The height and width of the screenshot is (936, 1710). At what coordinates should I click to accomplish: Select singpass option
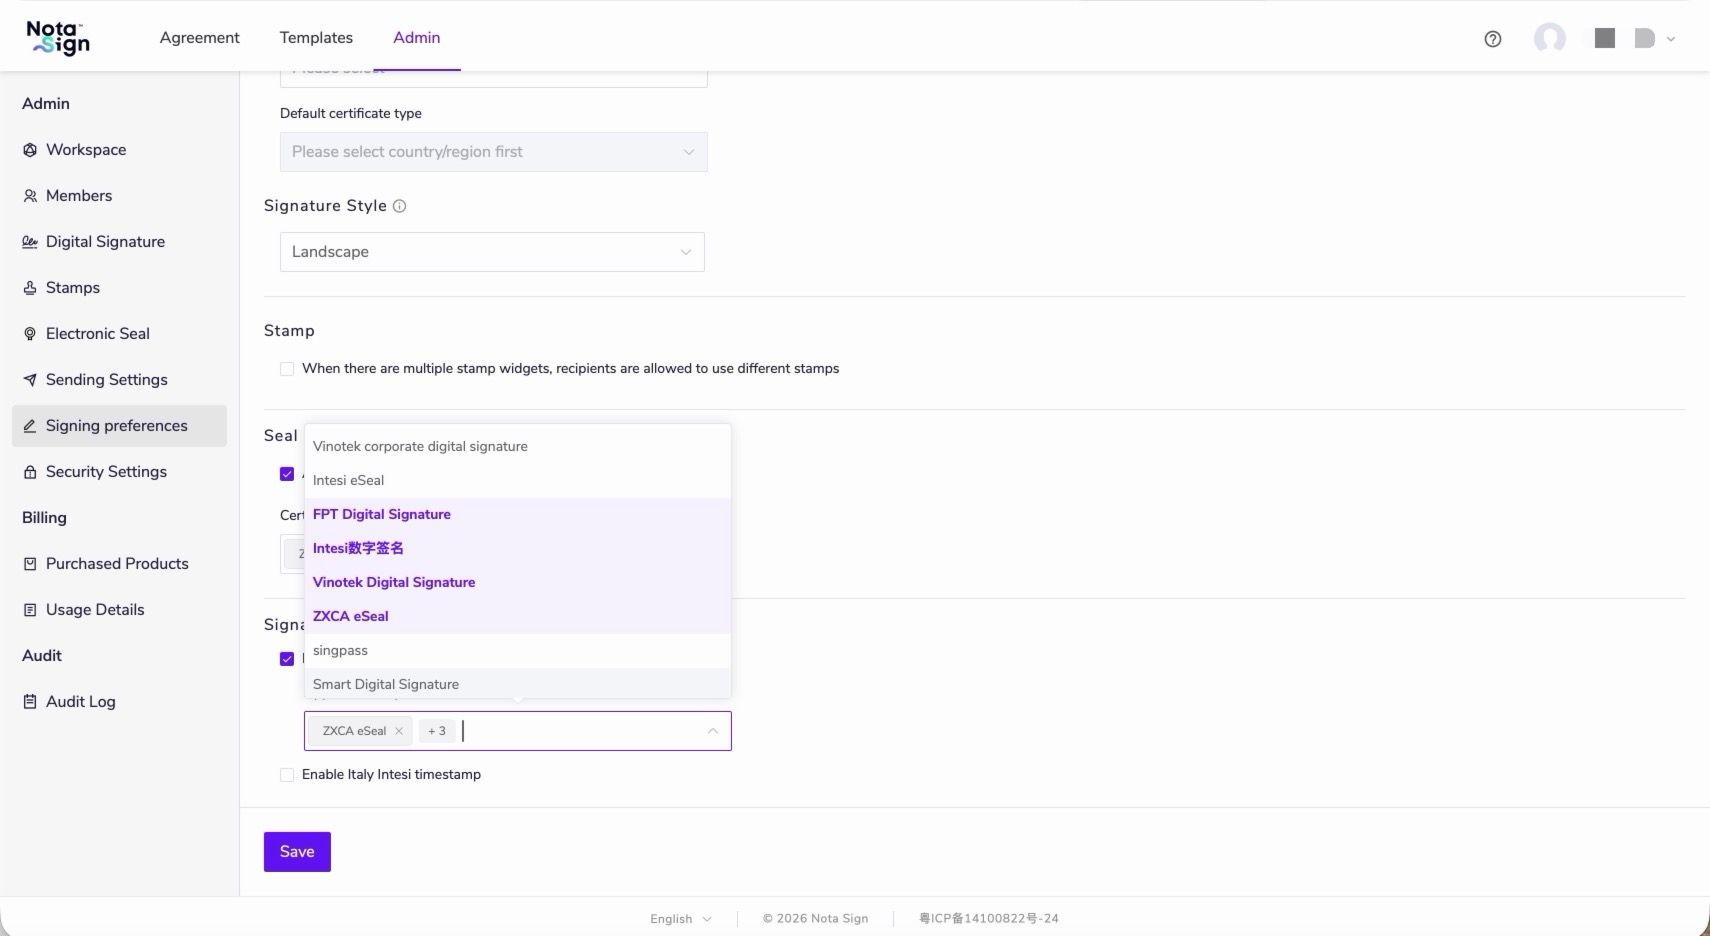click(518, 651)
